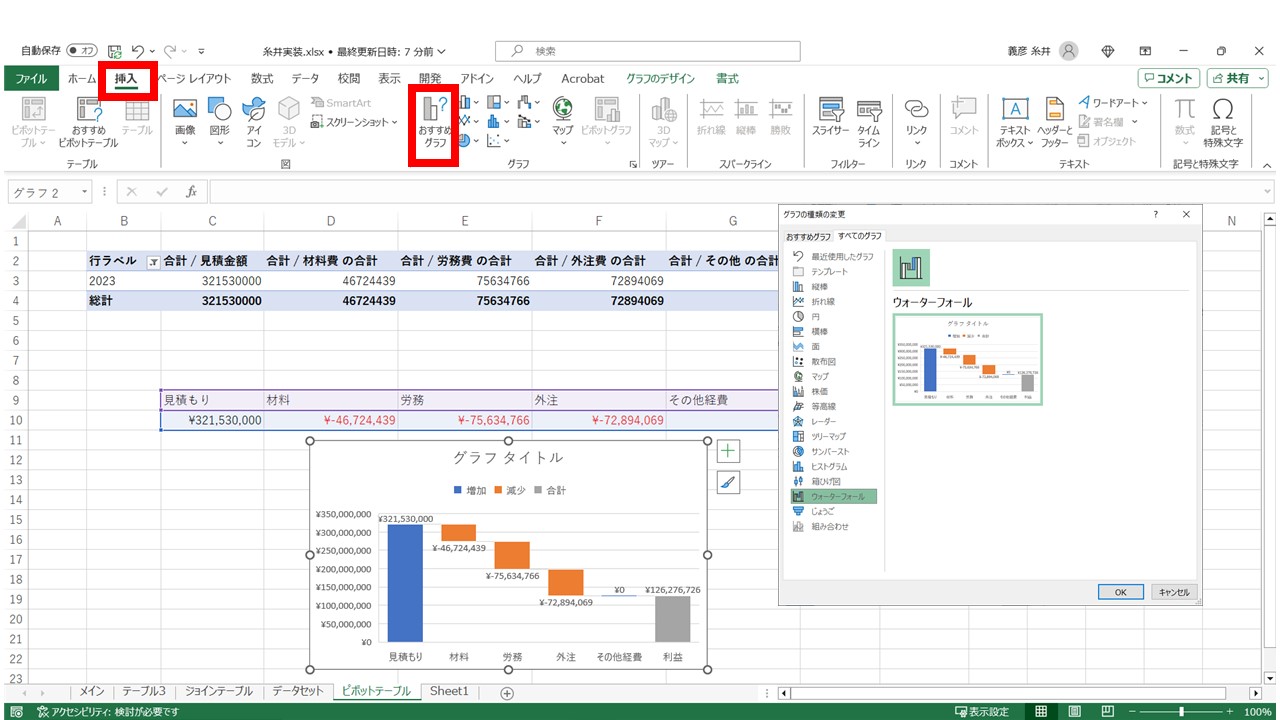Open the Icons (アイコン) insert tool
The width and height of the screenshot is (1280, 720).
click(254, 122)
